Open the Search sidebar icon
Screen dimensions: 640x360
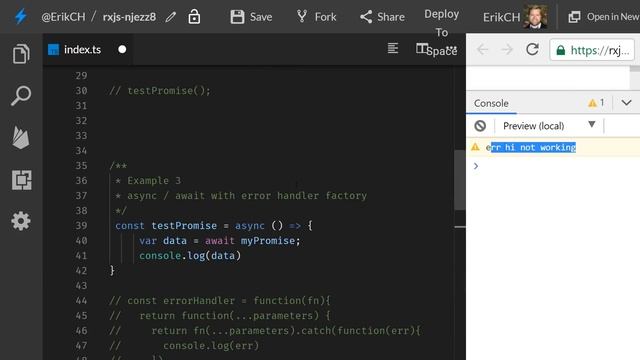pos(21,96)
